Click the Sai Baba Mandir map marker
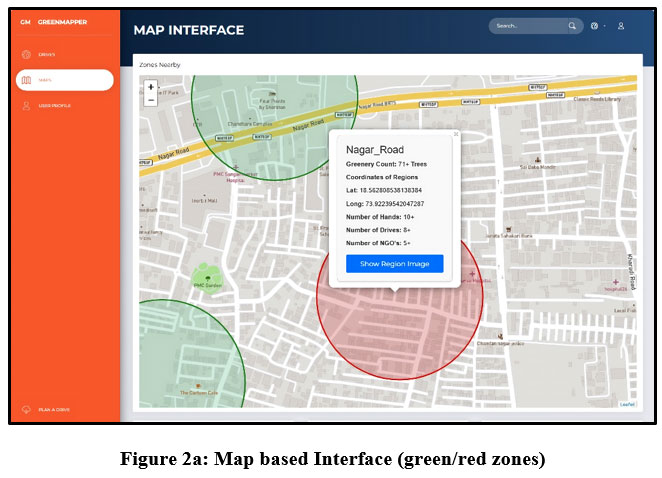The width and height of the screenshot is (662, 478). [x=538, y=161]
